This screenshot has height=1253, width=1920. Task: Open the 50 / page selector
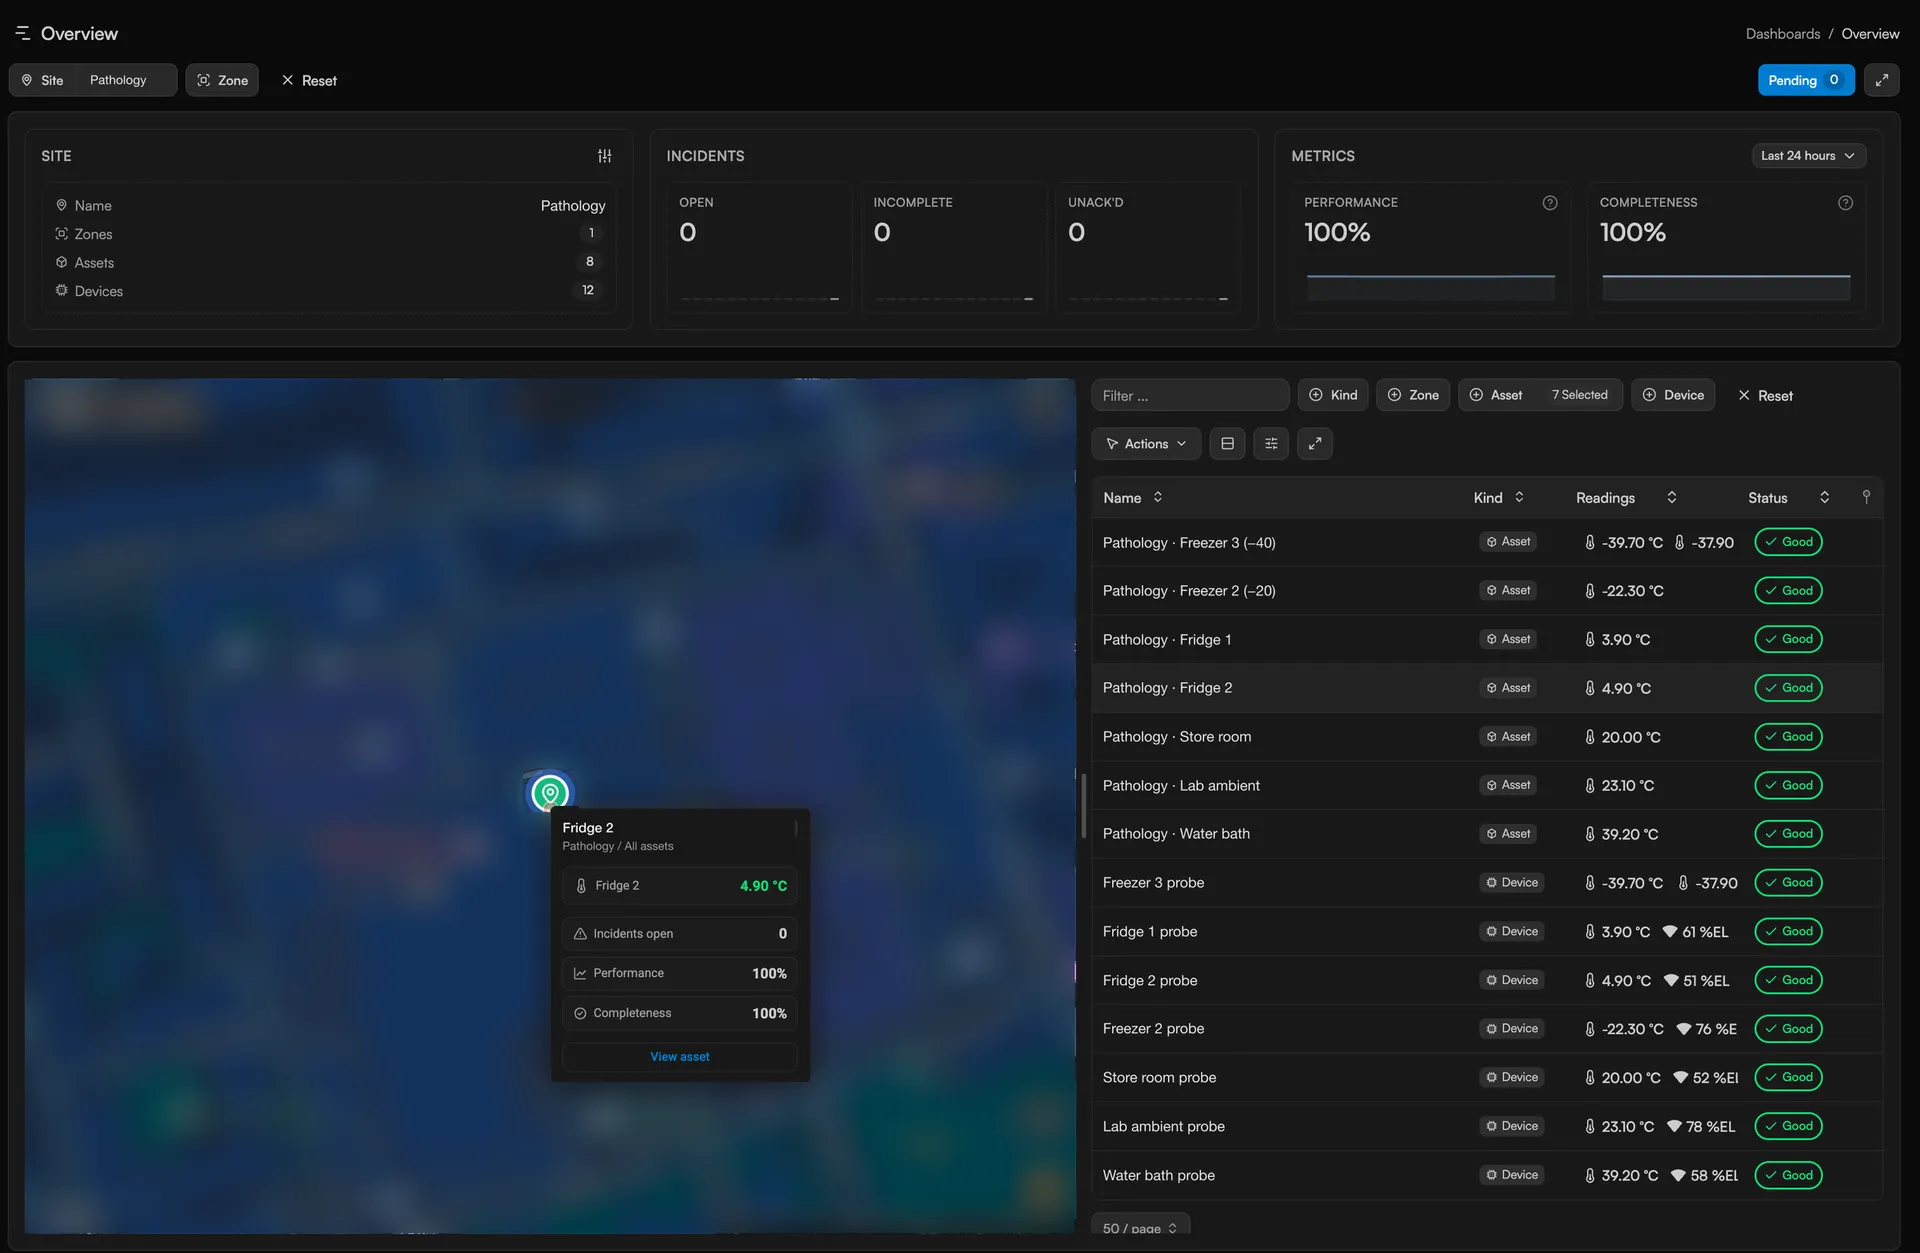coord(1140,1227)
